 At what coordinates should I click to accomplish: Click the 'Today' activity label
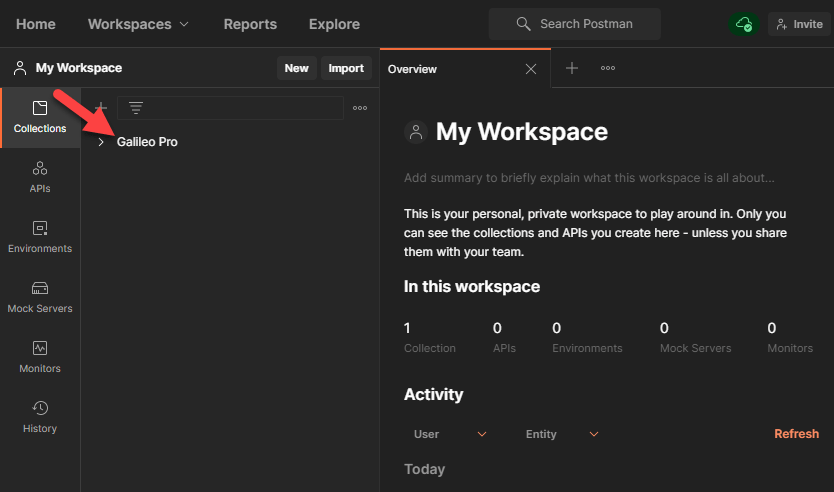pyautogui.click(x=424, y=469)
